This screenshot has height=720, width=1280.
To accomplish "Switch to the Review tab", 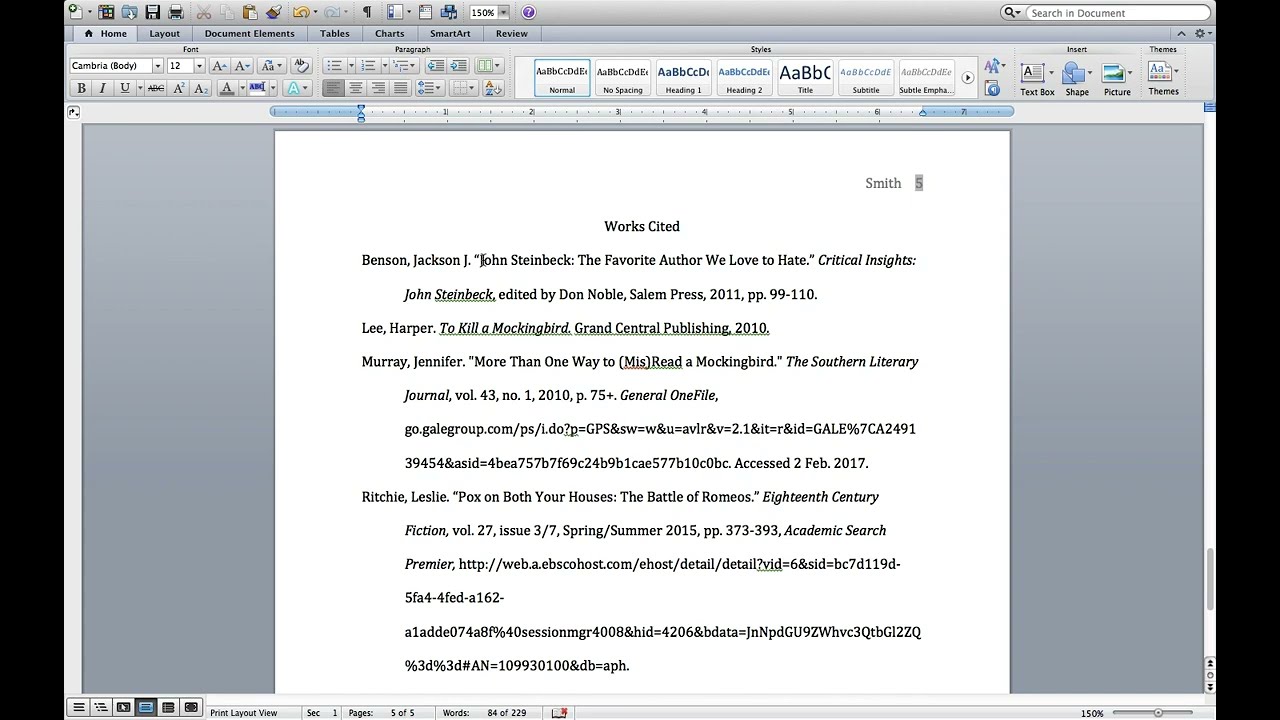I will point(511,33).
